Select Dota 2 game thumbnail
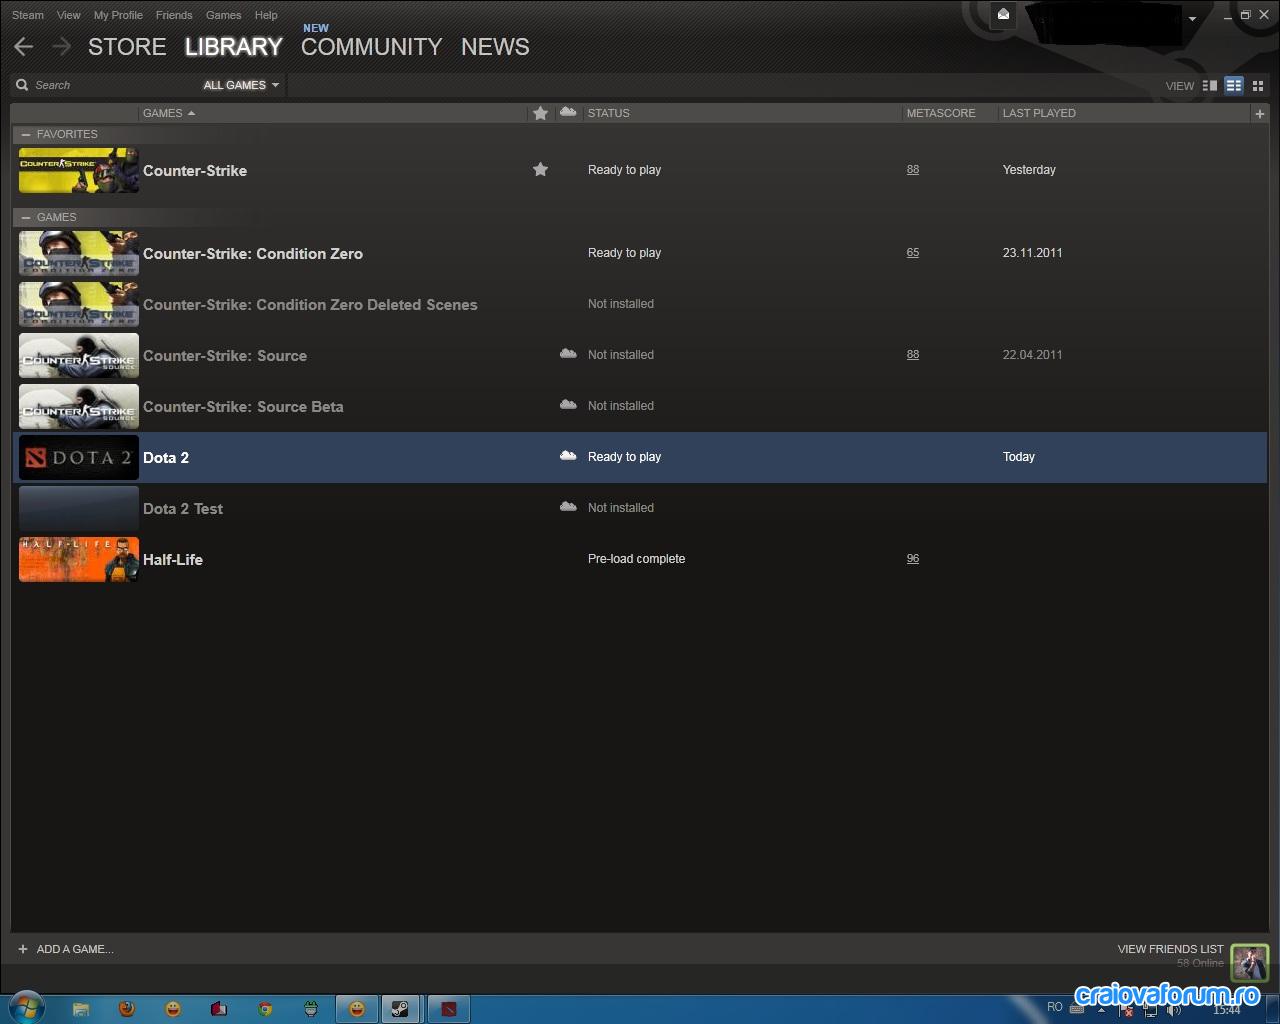Screen dimensions: 1280x1024 tap(79, 457)
